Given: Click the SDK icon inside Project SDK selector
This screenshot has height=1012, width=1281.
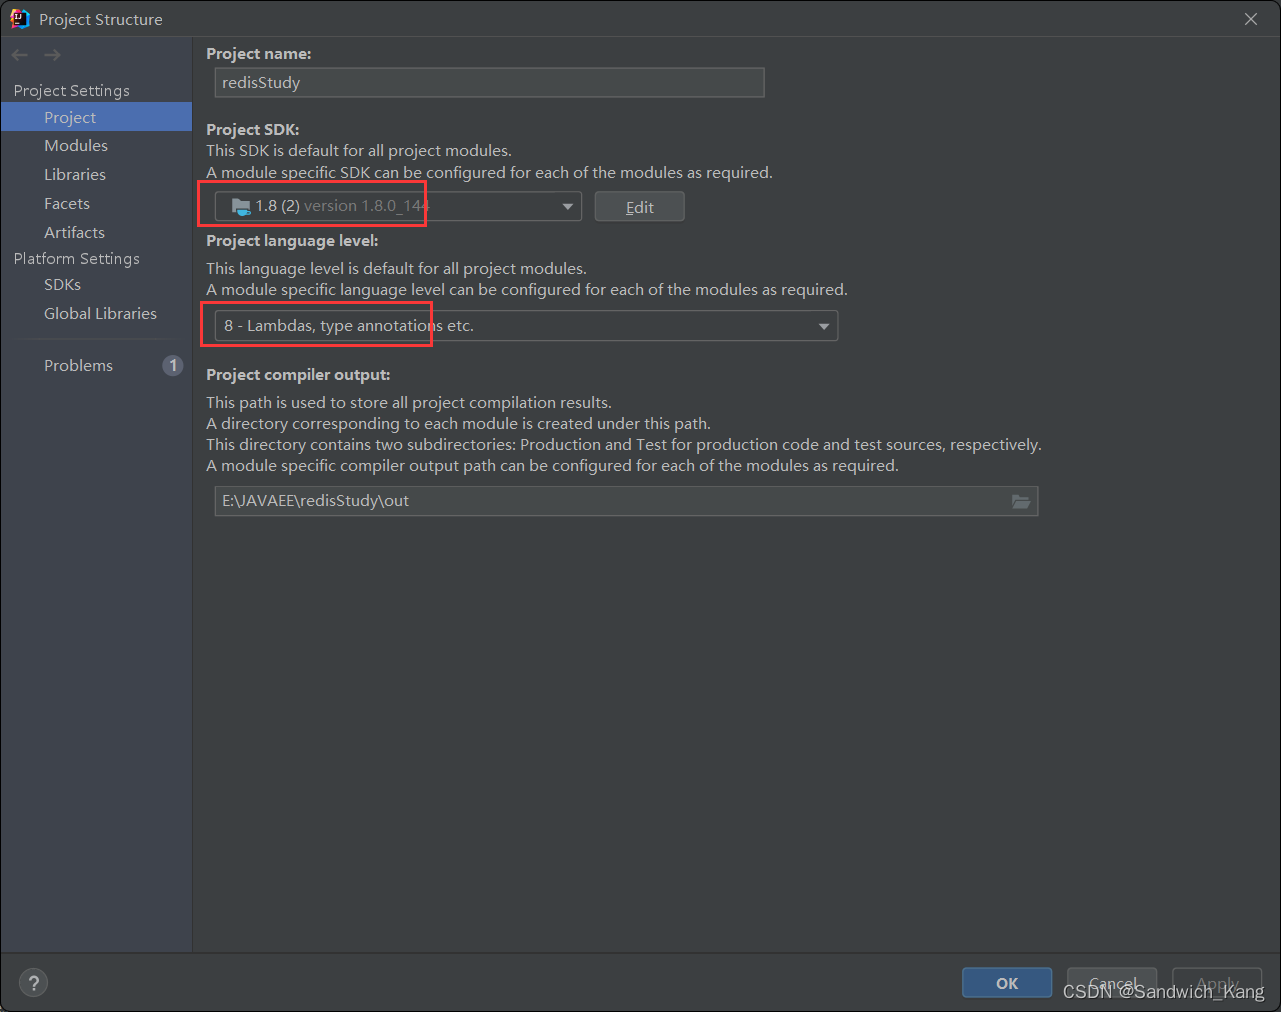Looking at the screenshot, I should [x=239, y=205].
